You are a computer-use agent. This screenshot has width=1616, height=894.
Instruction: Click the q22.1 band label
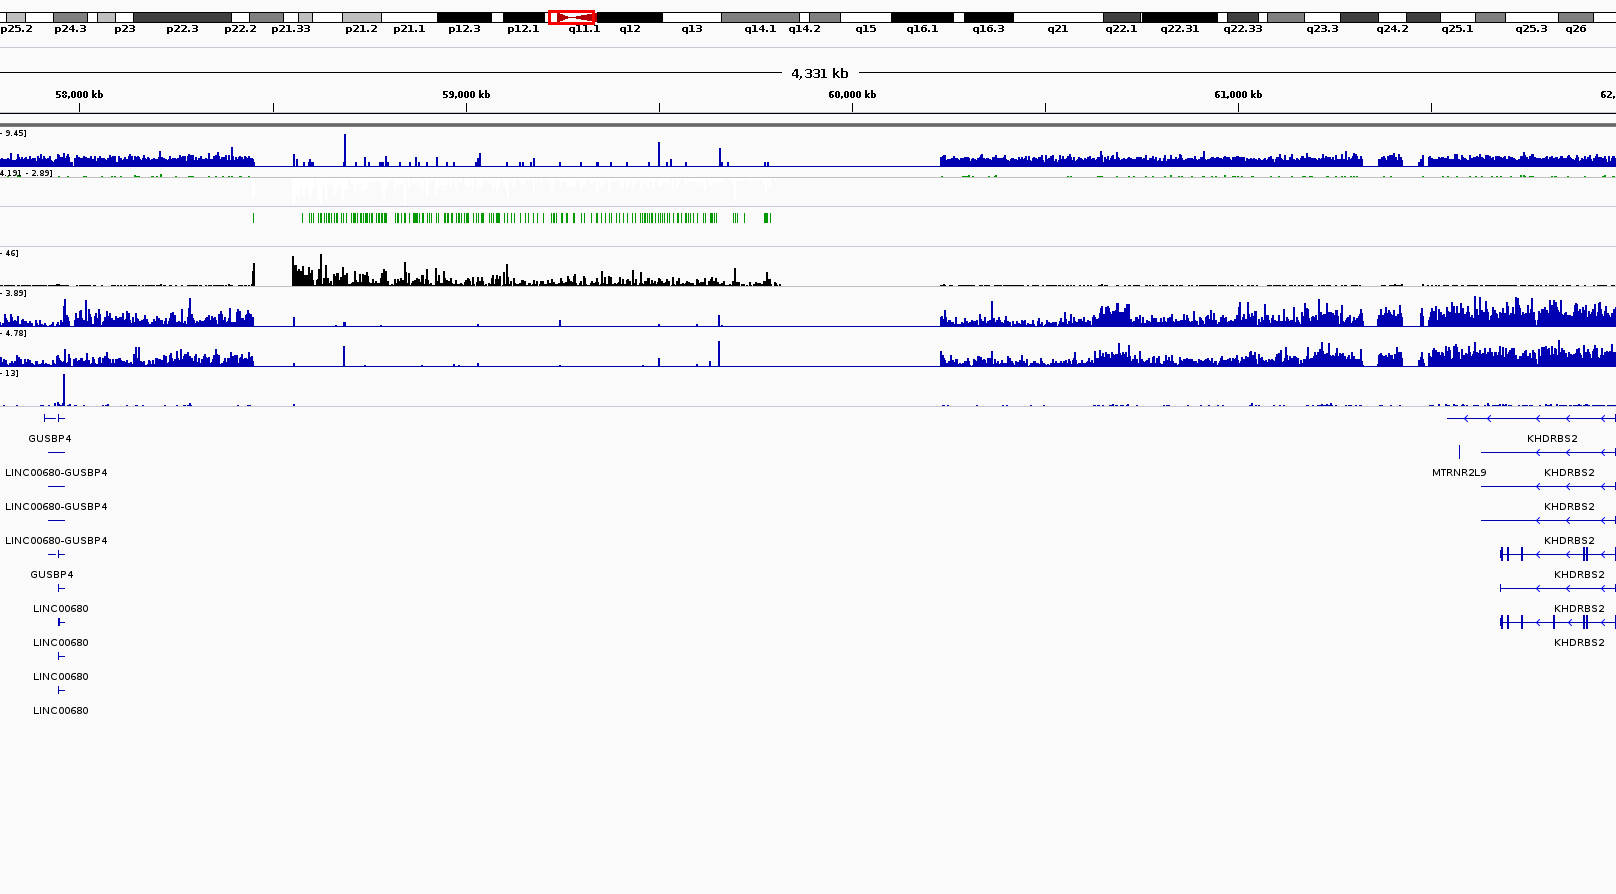coord(1121,29)
